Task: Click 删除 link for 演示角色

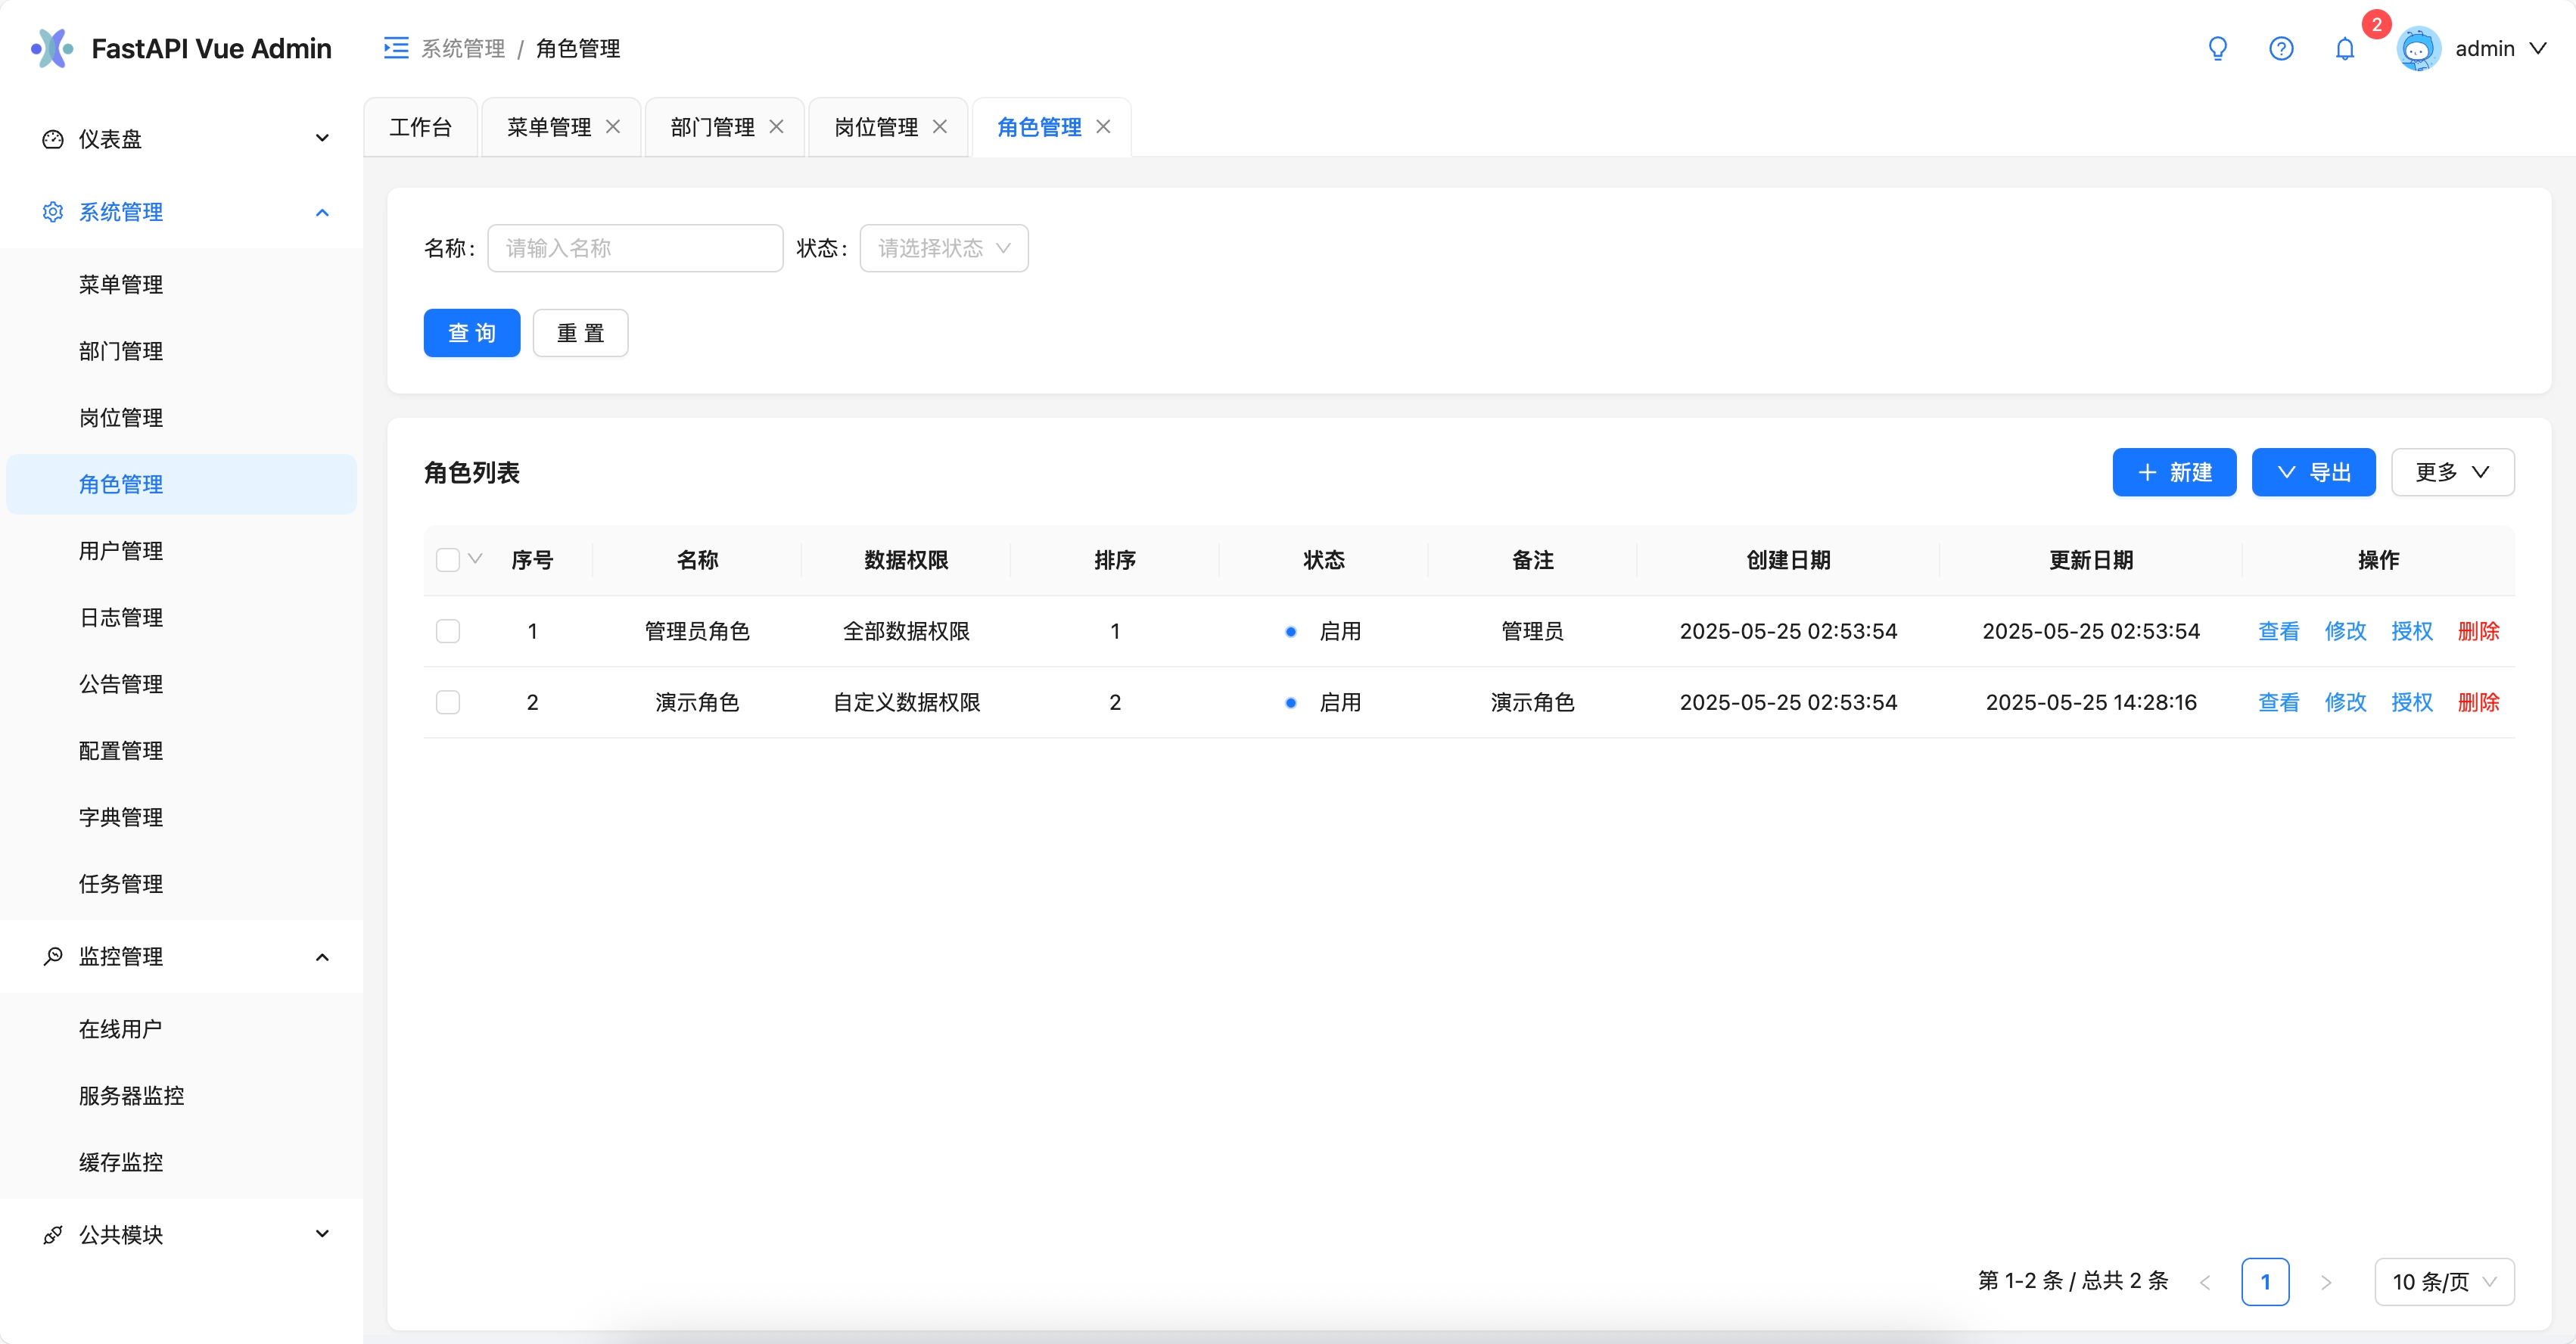Action: (2478, 702)
